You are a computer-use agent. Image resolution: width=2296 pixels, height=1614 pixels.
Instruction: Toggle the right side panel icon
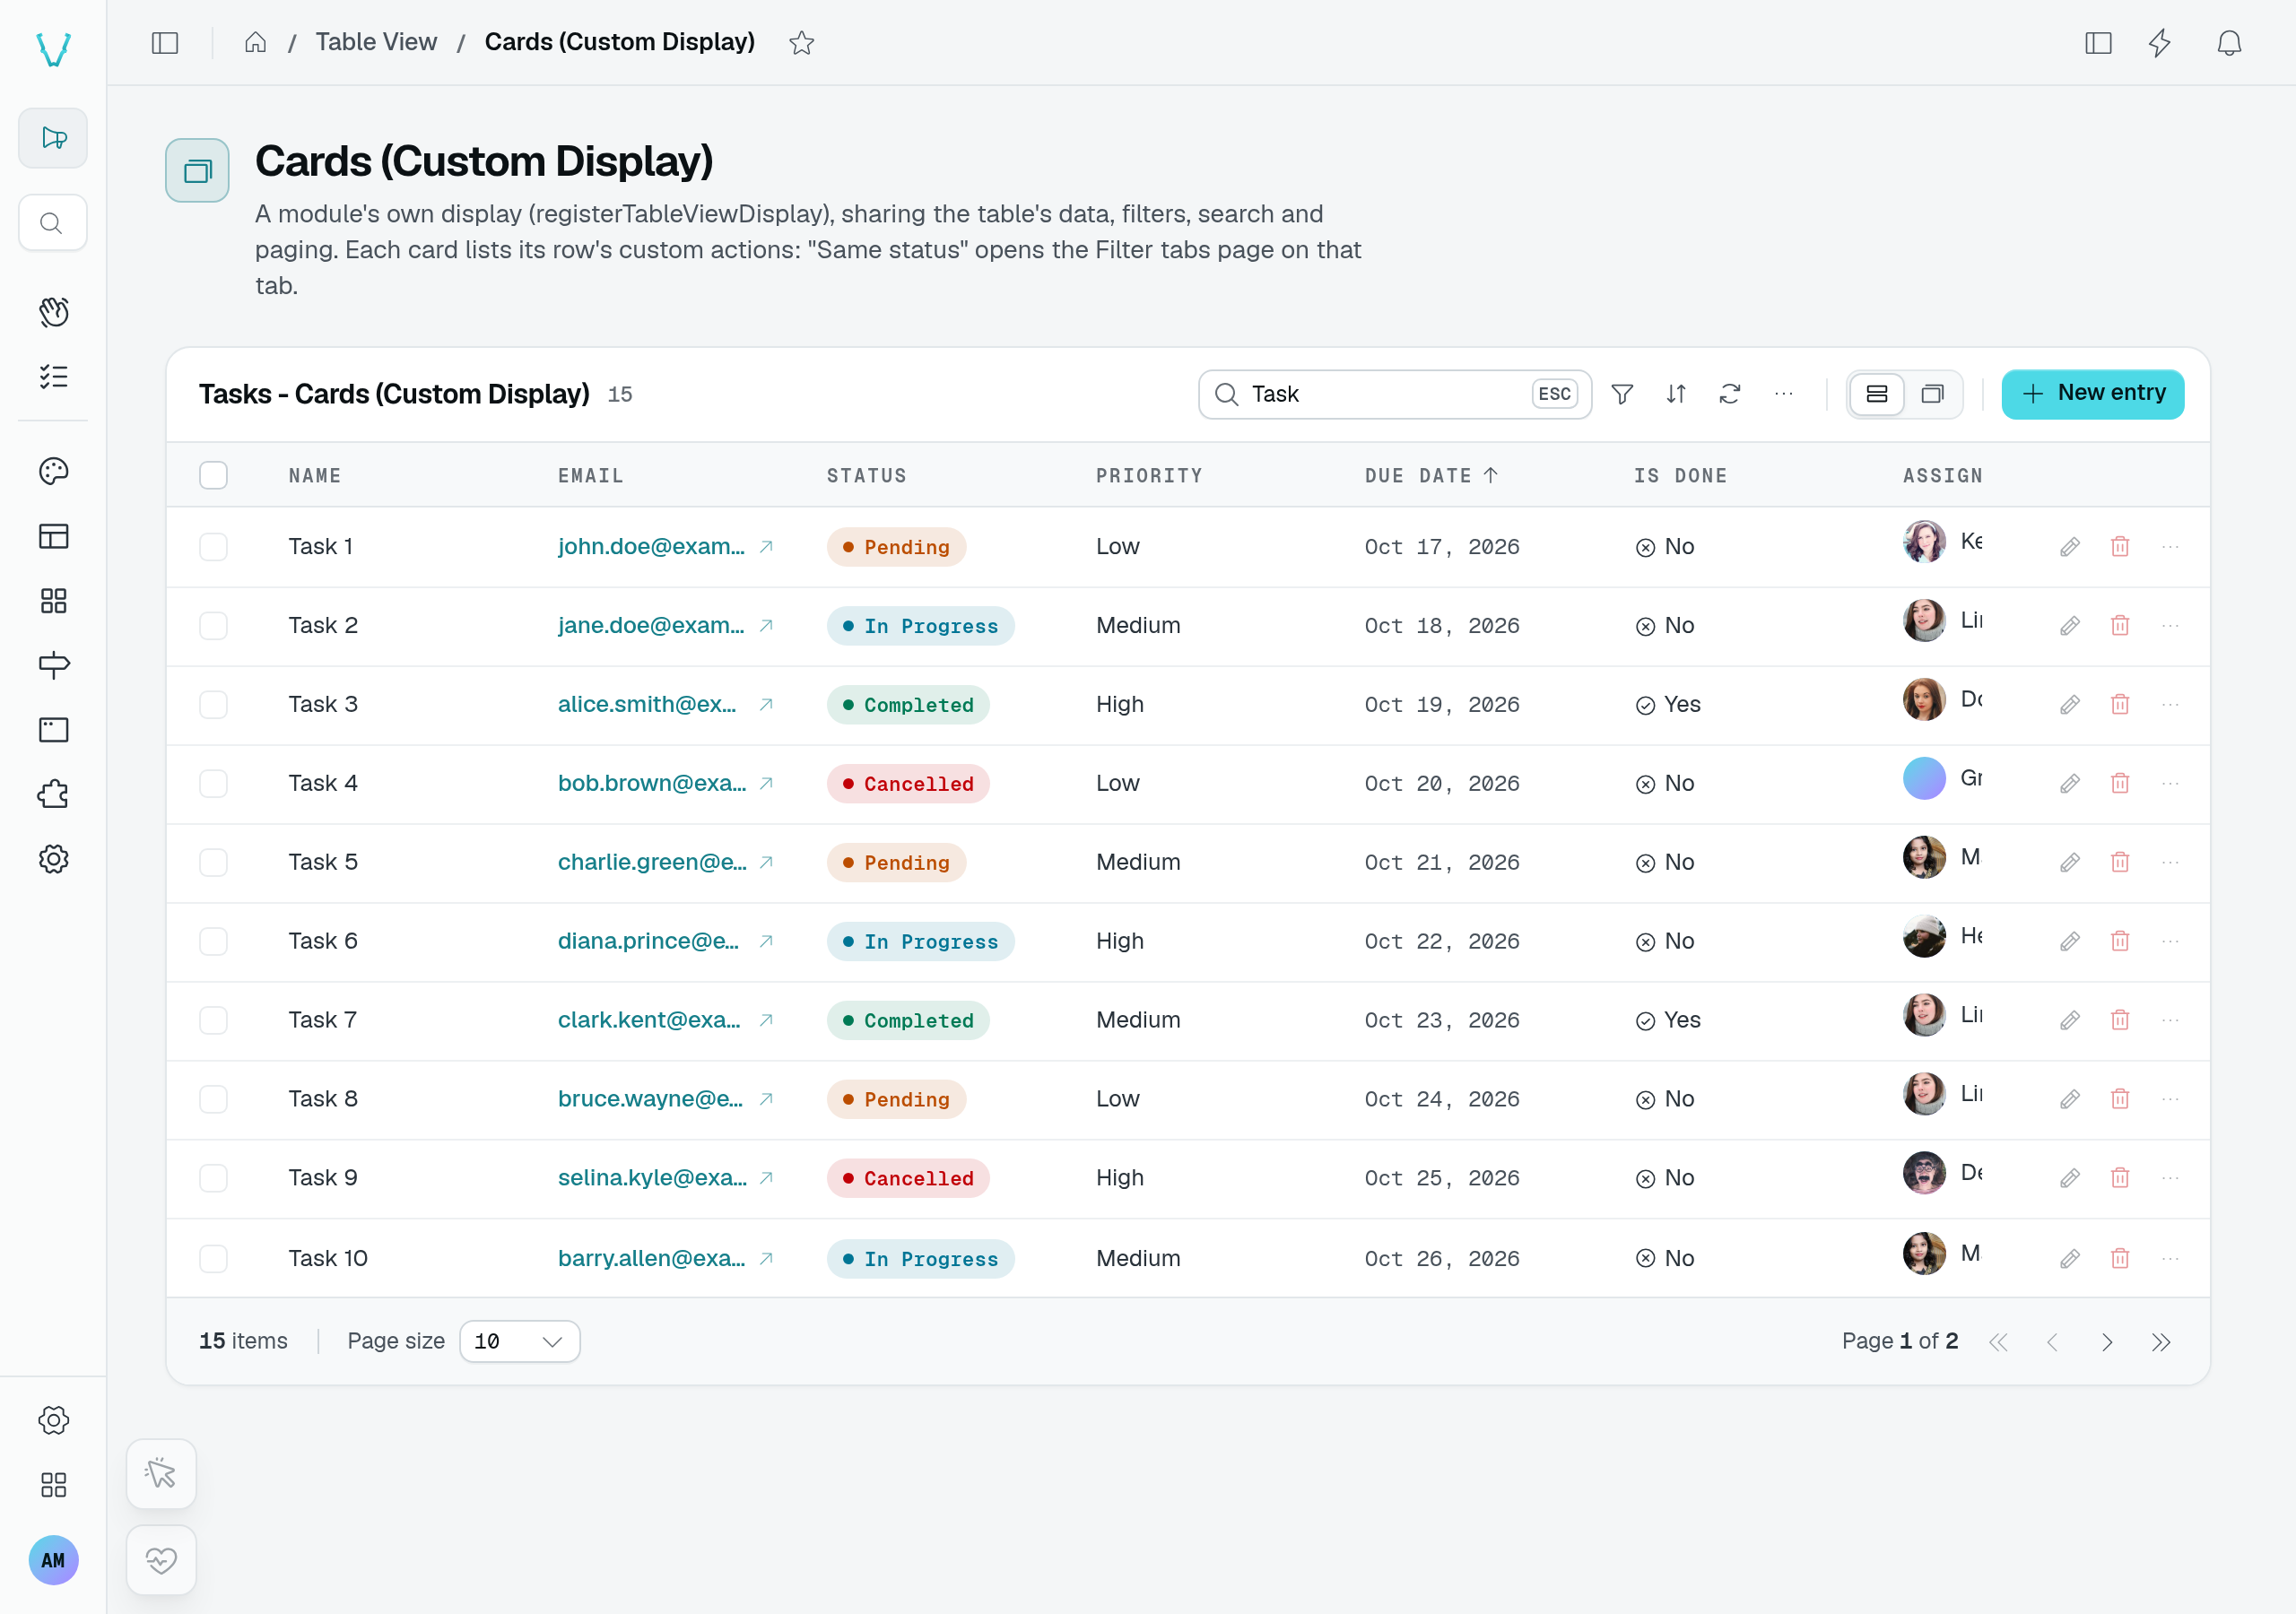point(2098,43)
